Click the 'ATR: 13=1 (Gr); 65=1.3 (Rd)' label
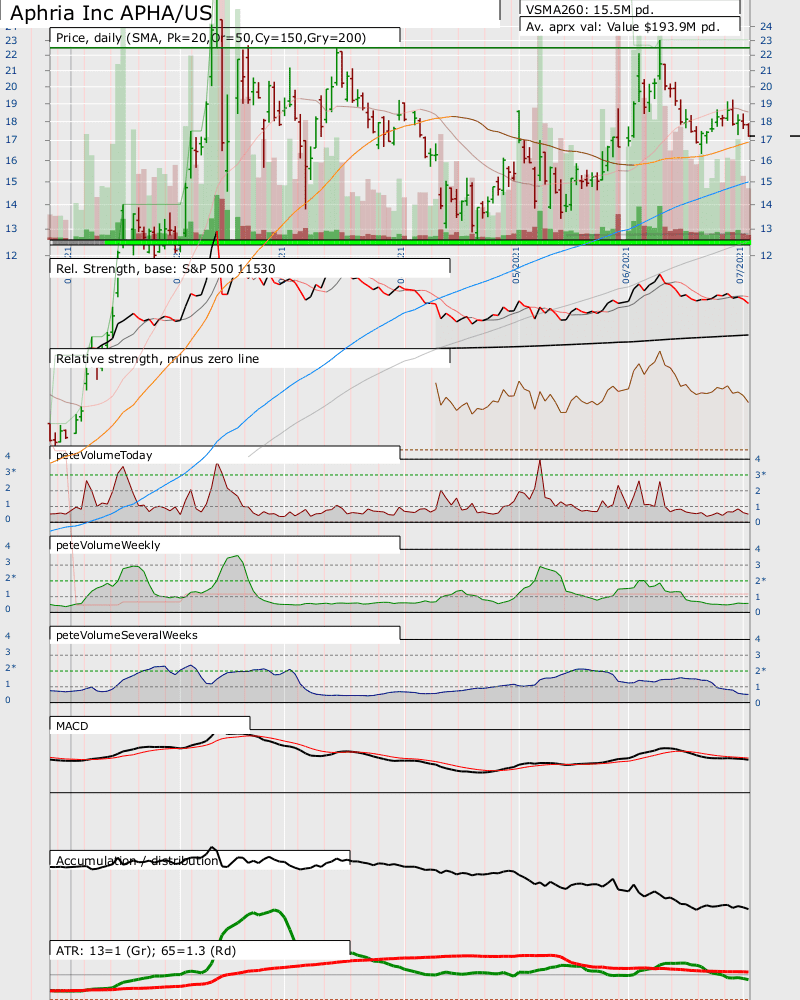The width and height of the screenshot is (800, 1000). 146,950
